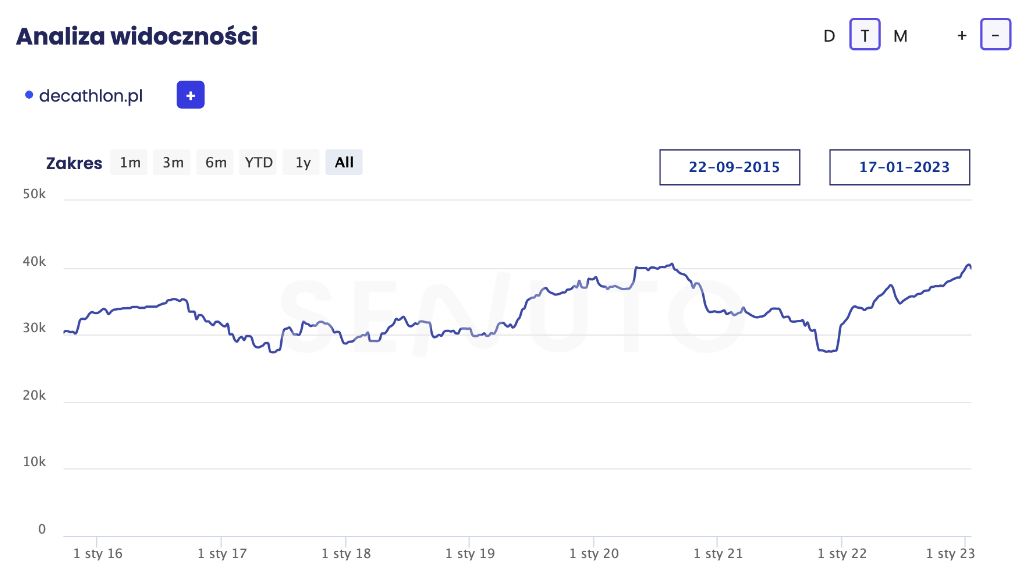
Task: Choose the 1y range
Action: click(x=302, y=162)
